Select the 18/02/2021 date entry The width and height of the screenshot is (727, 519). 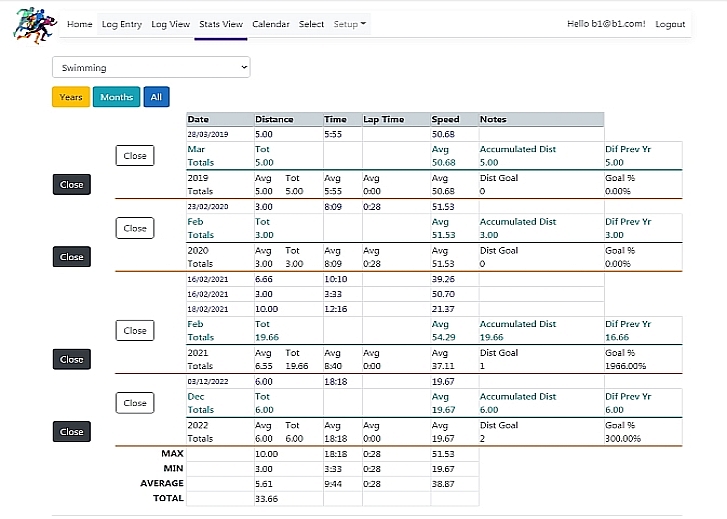[208, 309]
